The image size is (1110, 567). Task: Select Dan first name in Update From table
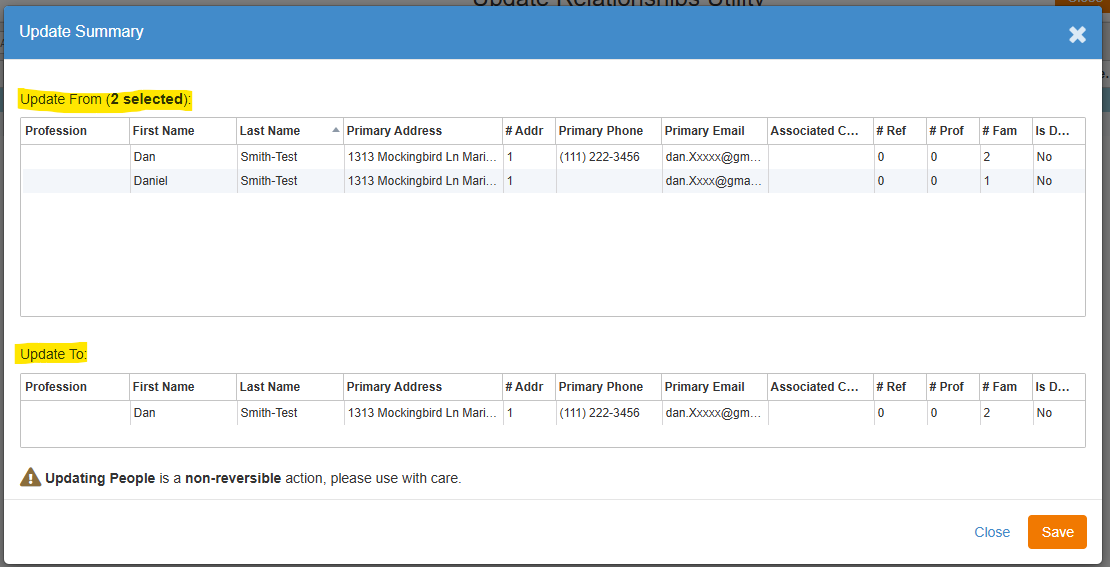tap(183, 157)
